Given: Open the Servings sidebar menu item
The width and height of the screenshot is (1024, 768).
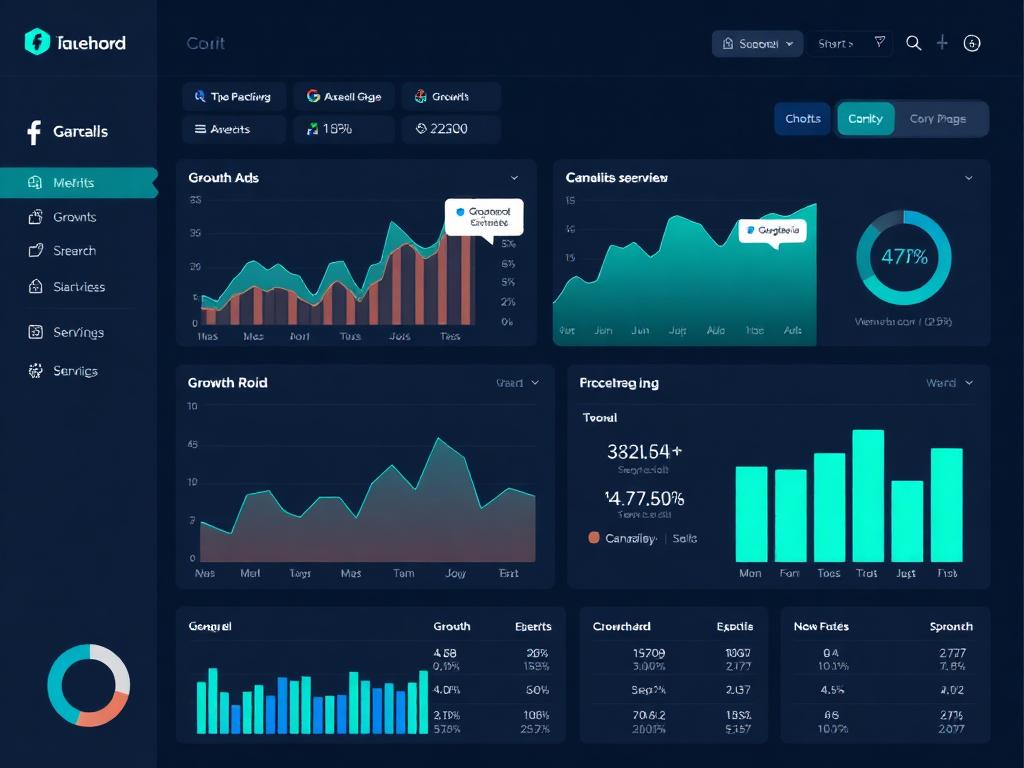Looking at the screenshot, I should (78, 332).
